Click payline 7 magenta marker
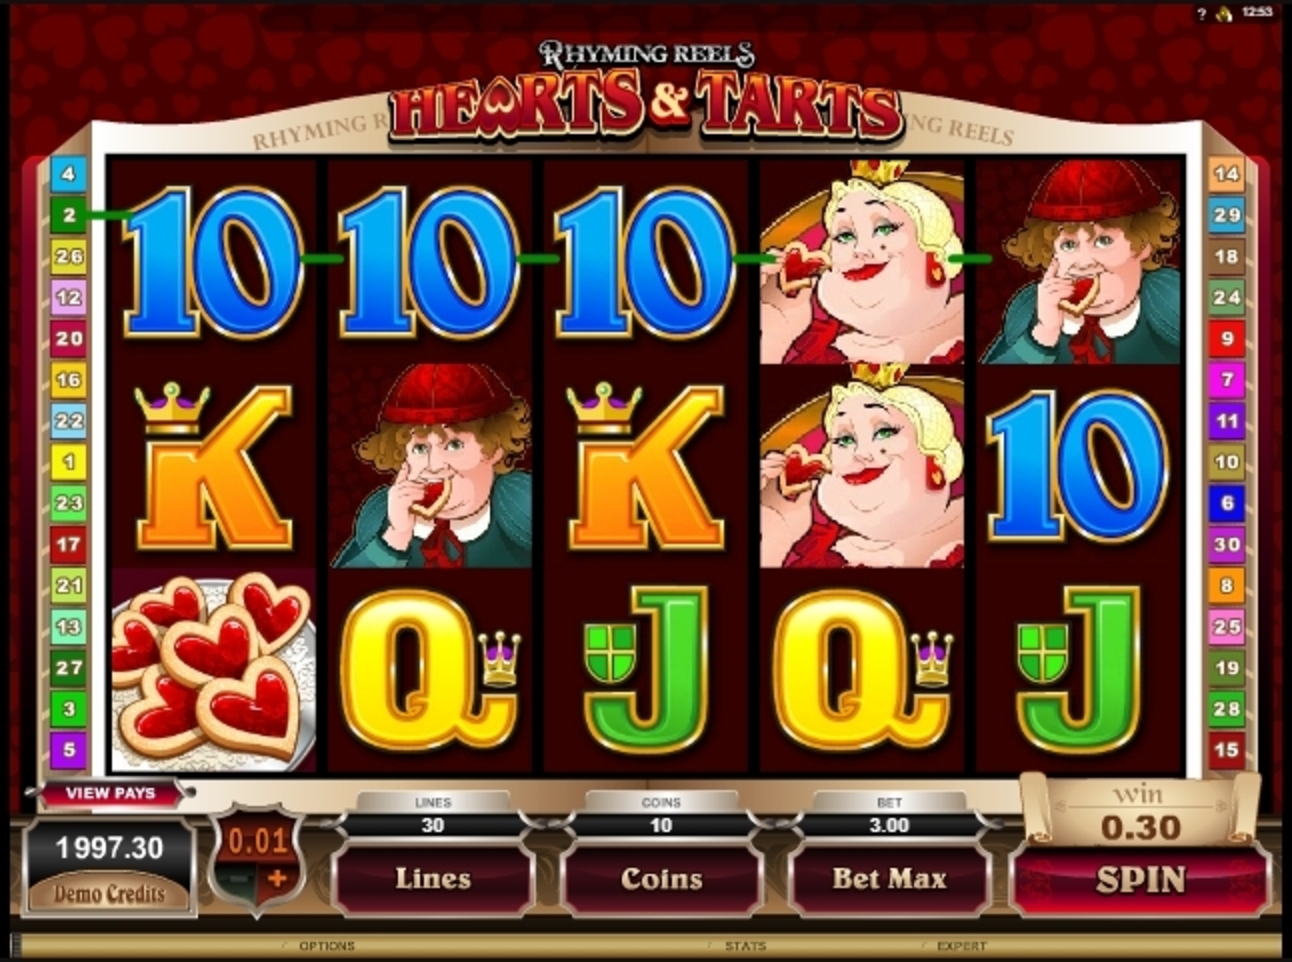The width and height of the screenshot is (1292, 962). point(1227,379)
